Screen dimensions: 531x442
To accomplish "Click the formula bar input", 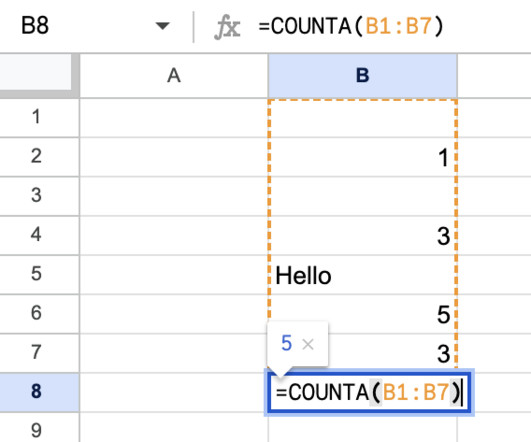I will click(393, 26).
